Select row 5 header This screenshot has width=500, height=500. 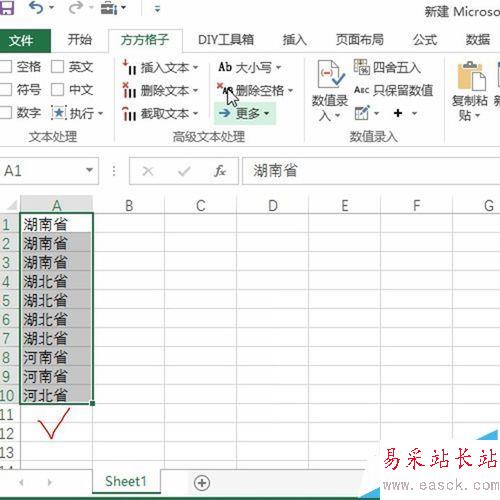[x=9, y=300]
